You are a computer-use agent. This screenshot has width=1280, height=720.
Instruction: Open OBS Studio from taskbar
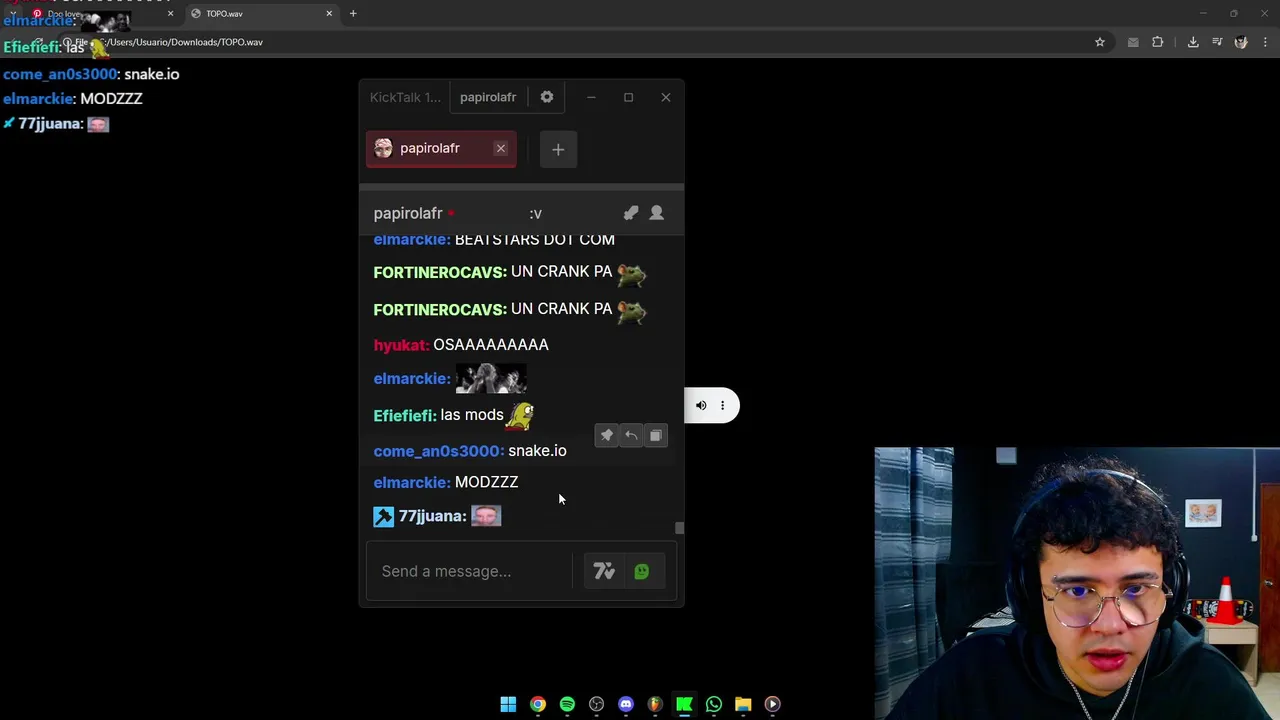597,704
